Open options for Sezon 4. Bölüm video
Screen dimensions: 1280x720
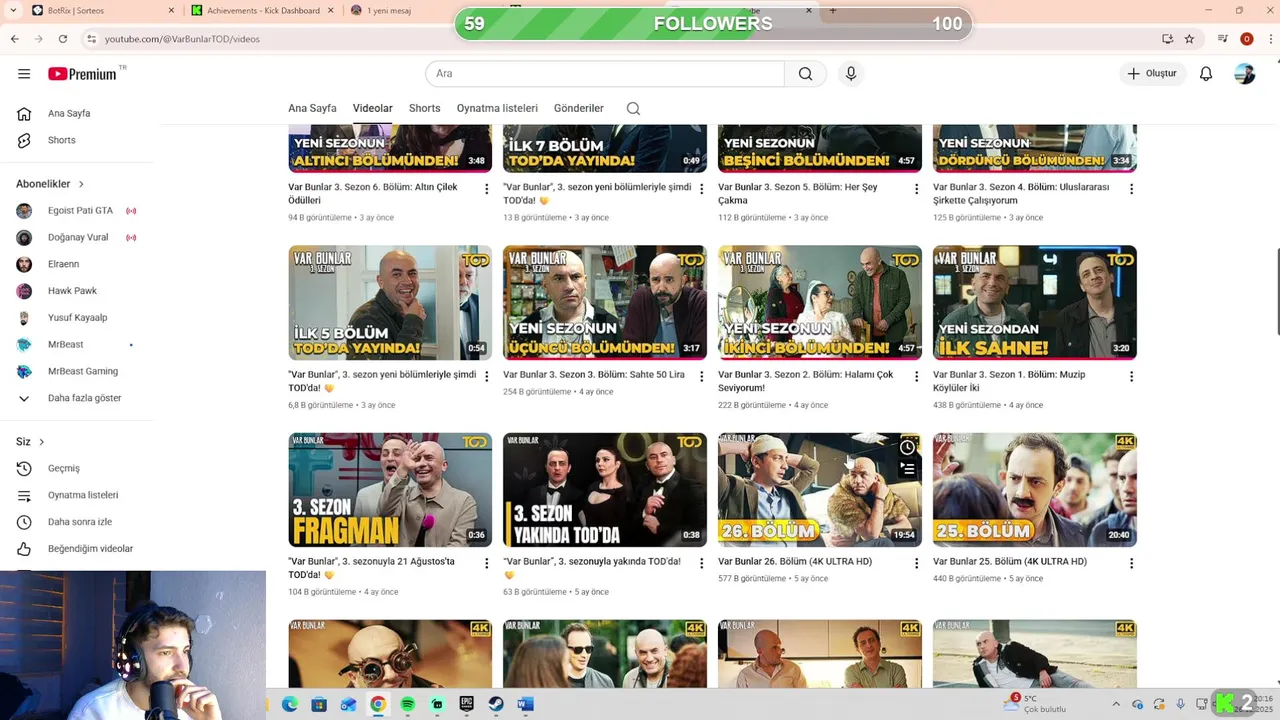pyautogui.click(x=1131, y=189)
